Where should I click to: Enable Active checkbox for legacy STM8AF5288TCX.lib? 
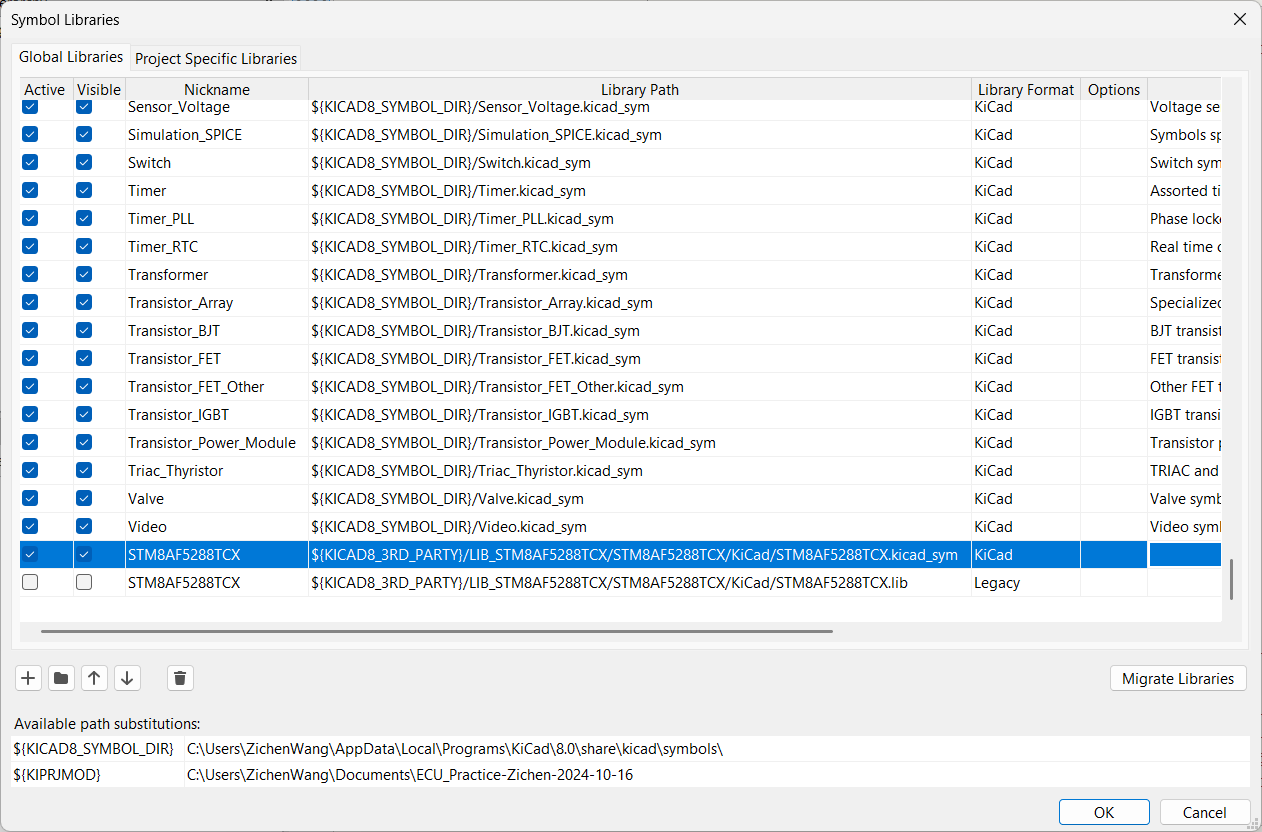point(30,582)
